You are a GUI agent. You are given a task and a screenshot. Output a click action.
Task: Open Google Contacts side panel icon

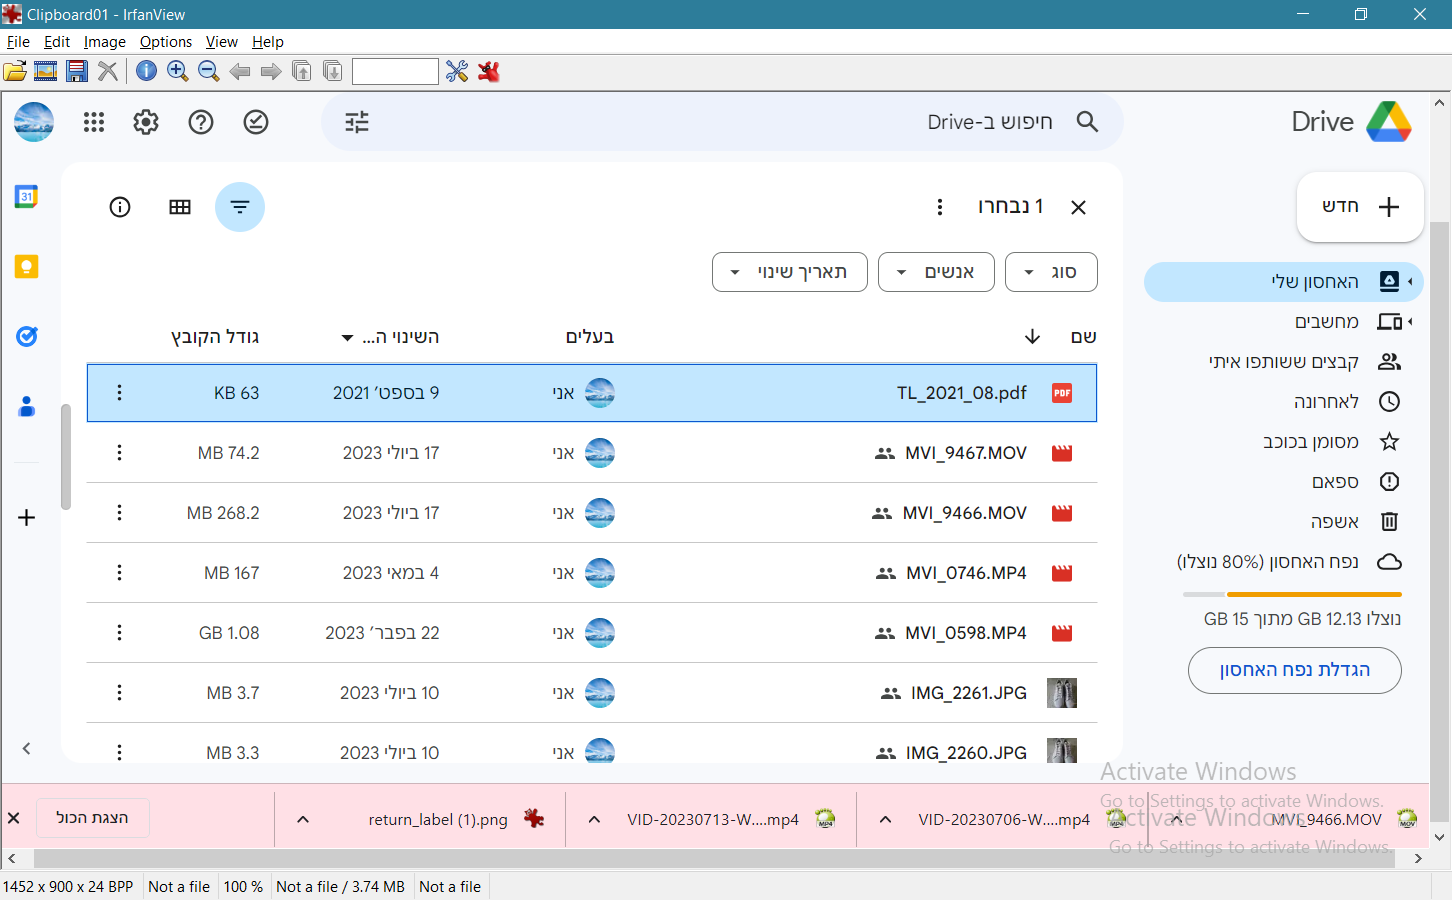[27, 406]
